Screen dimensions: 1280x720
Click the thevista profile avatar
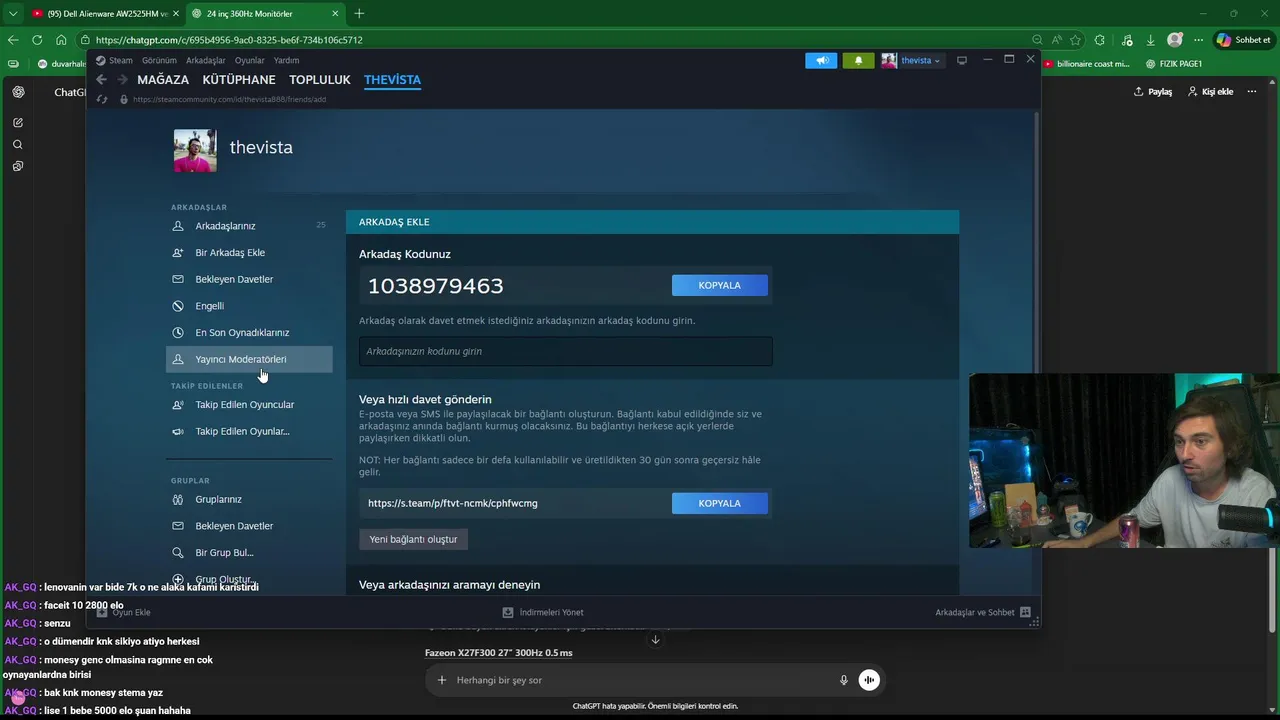[x=195, y=150]
